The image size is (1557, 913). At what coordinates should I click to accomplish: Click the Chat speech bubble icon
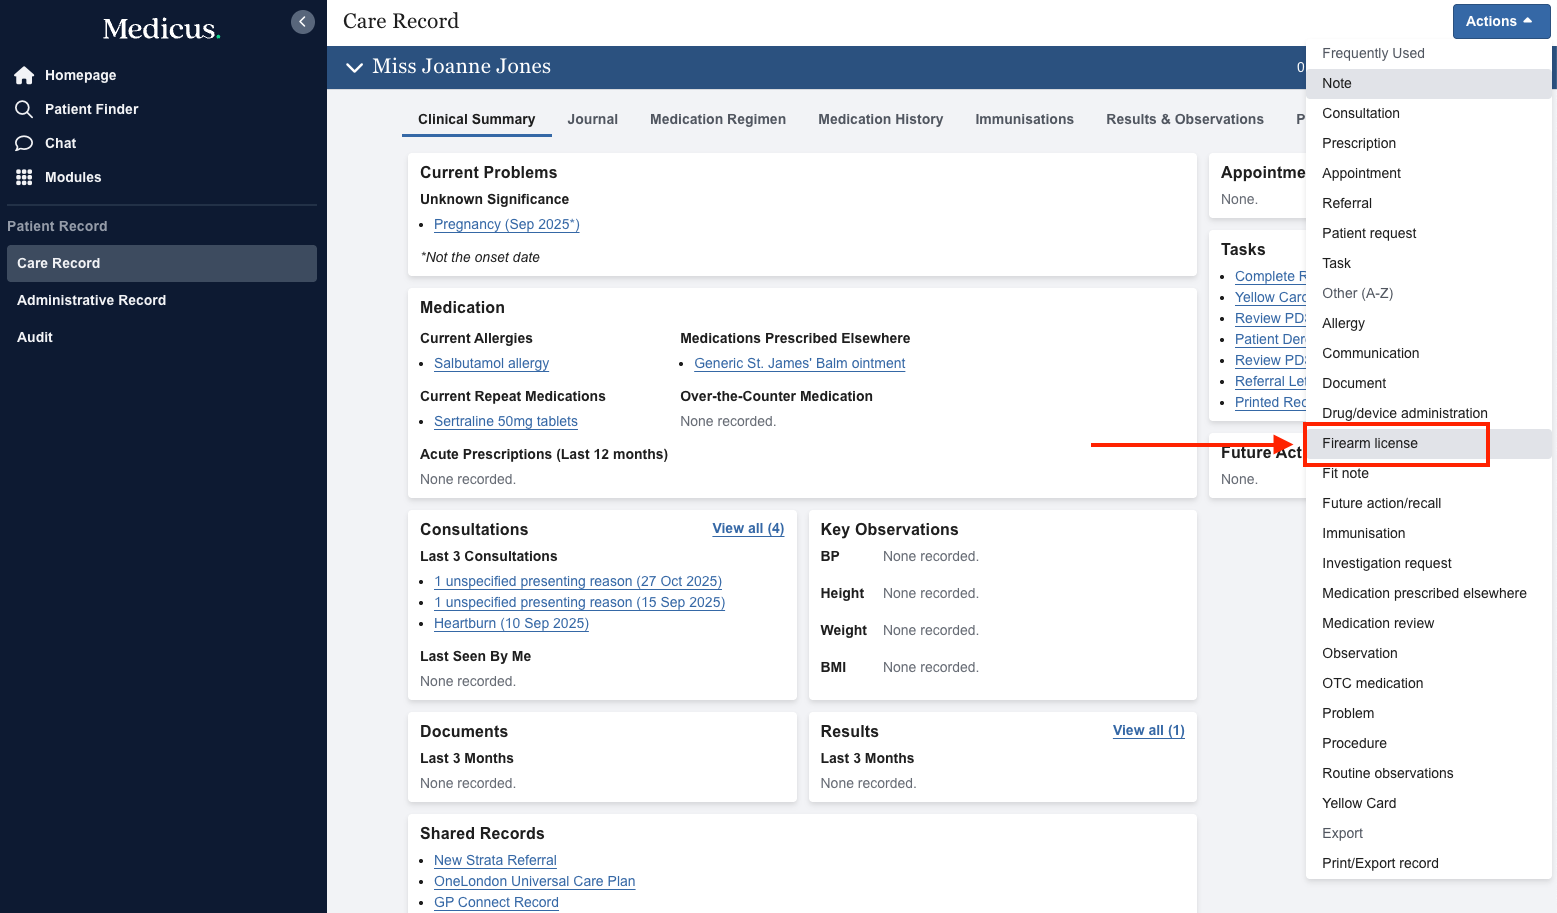point(24,143)
